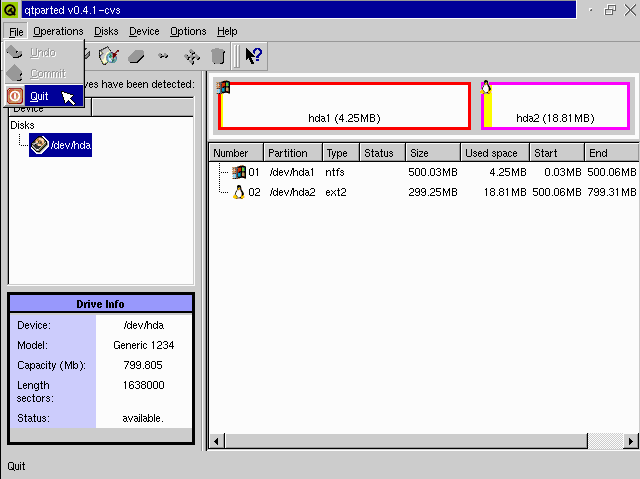Click the End column header
The width and height of the screenshot is (640, 479).
click(611, 153)
